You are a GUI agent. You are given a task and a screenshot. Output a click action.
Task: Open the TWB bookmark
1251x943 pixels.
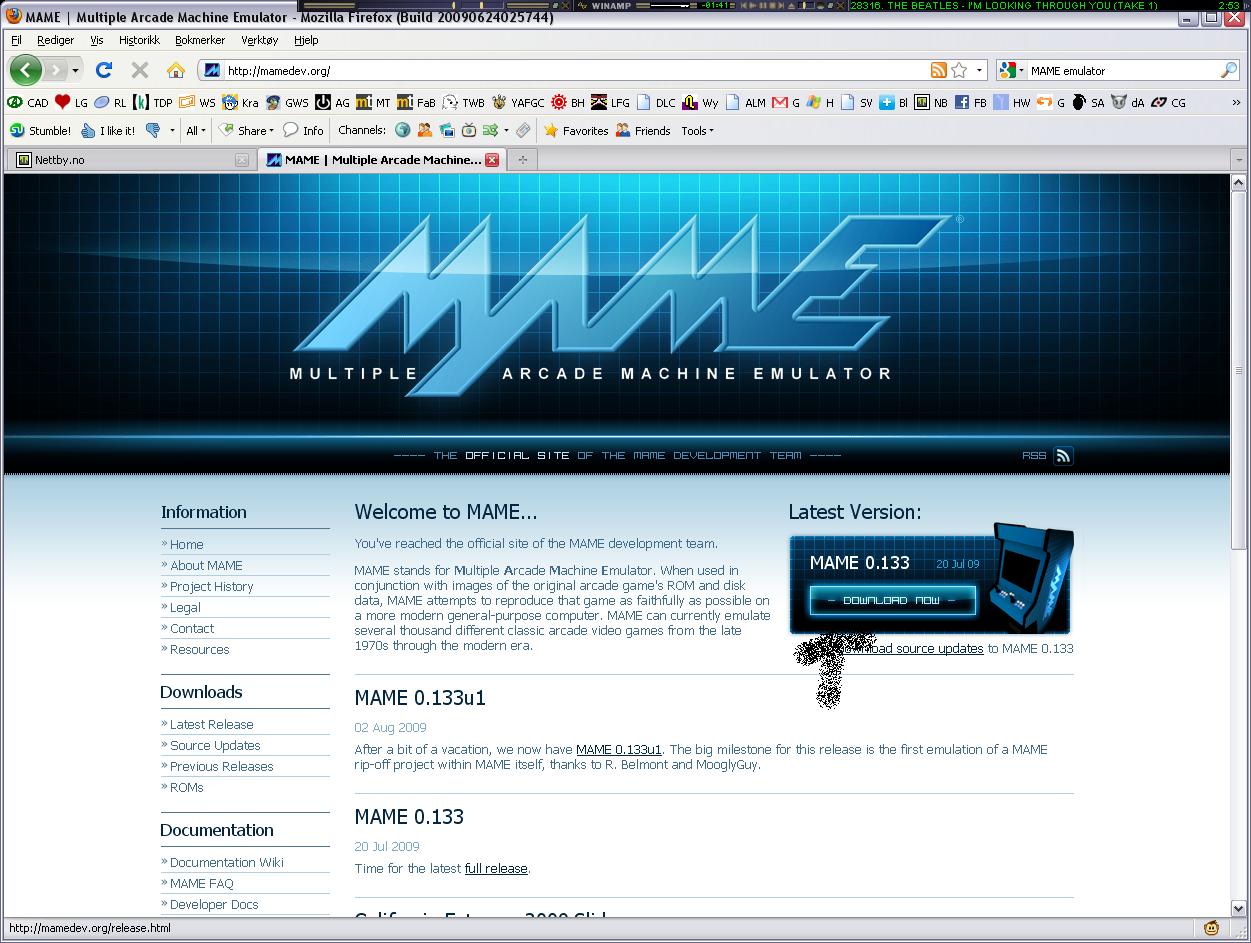[x=464, y=102]
